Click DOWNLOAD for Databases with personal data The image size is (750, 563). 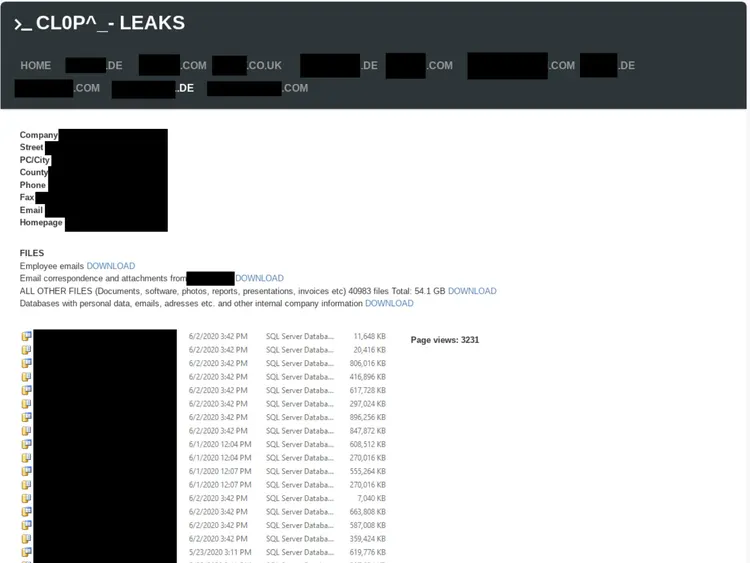pyautogui.click(x=389, y=303)
